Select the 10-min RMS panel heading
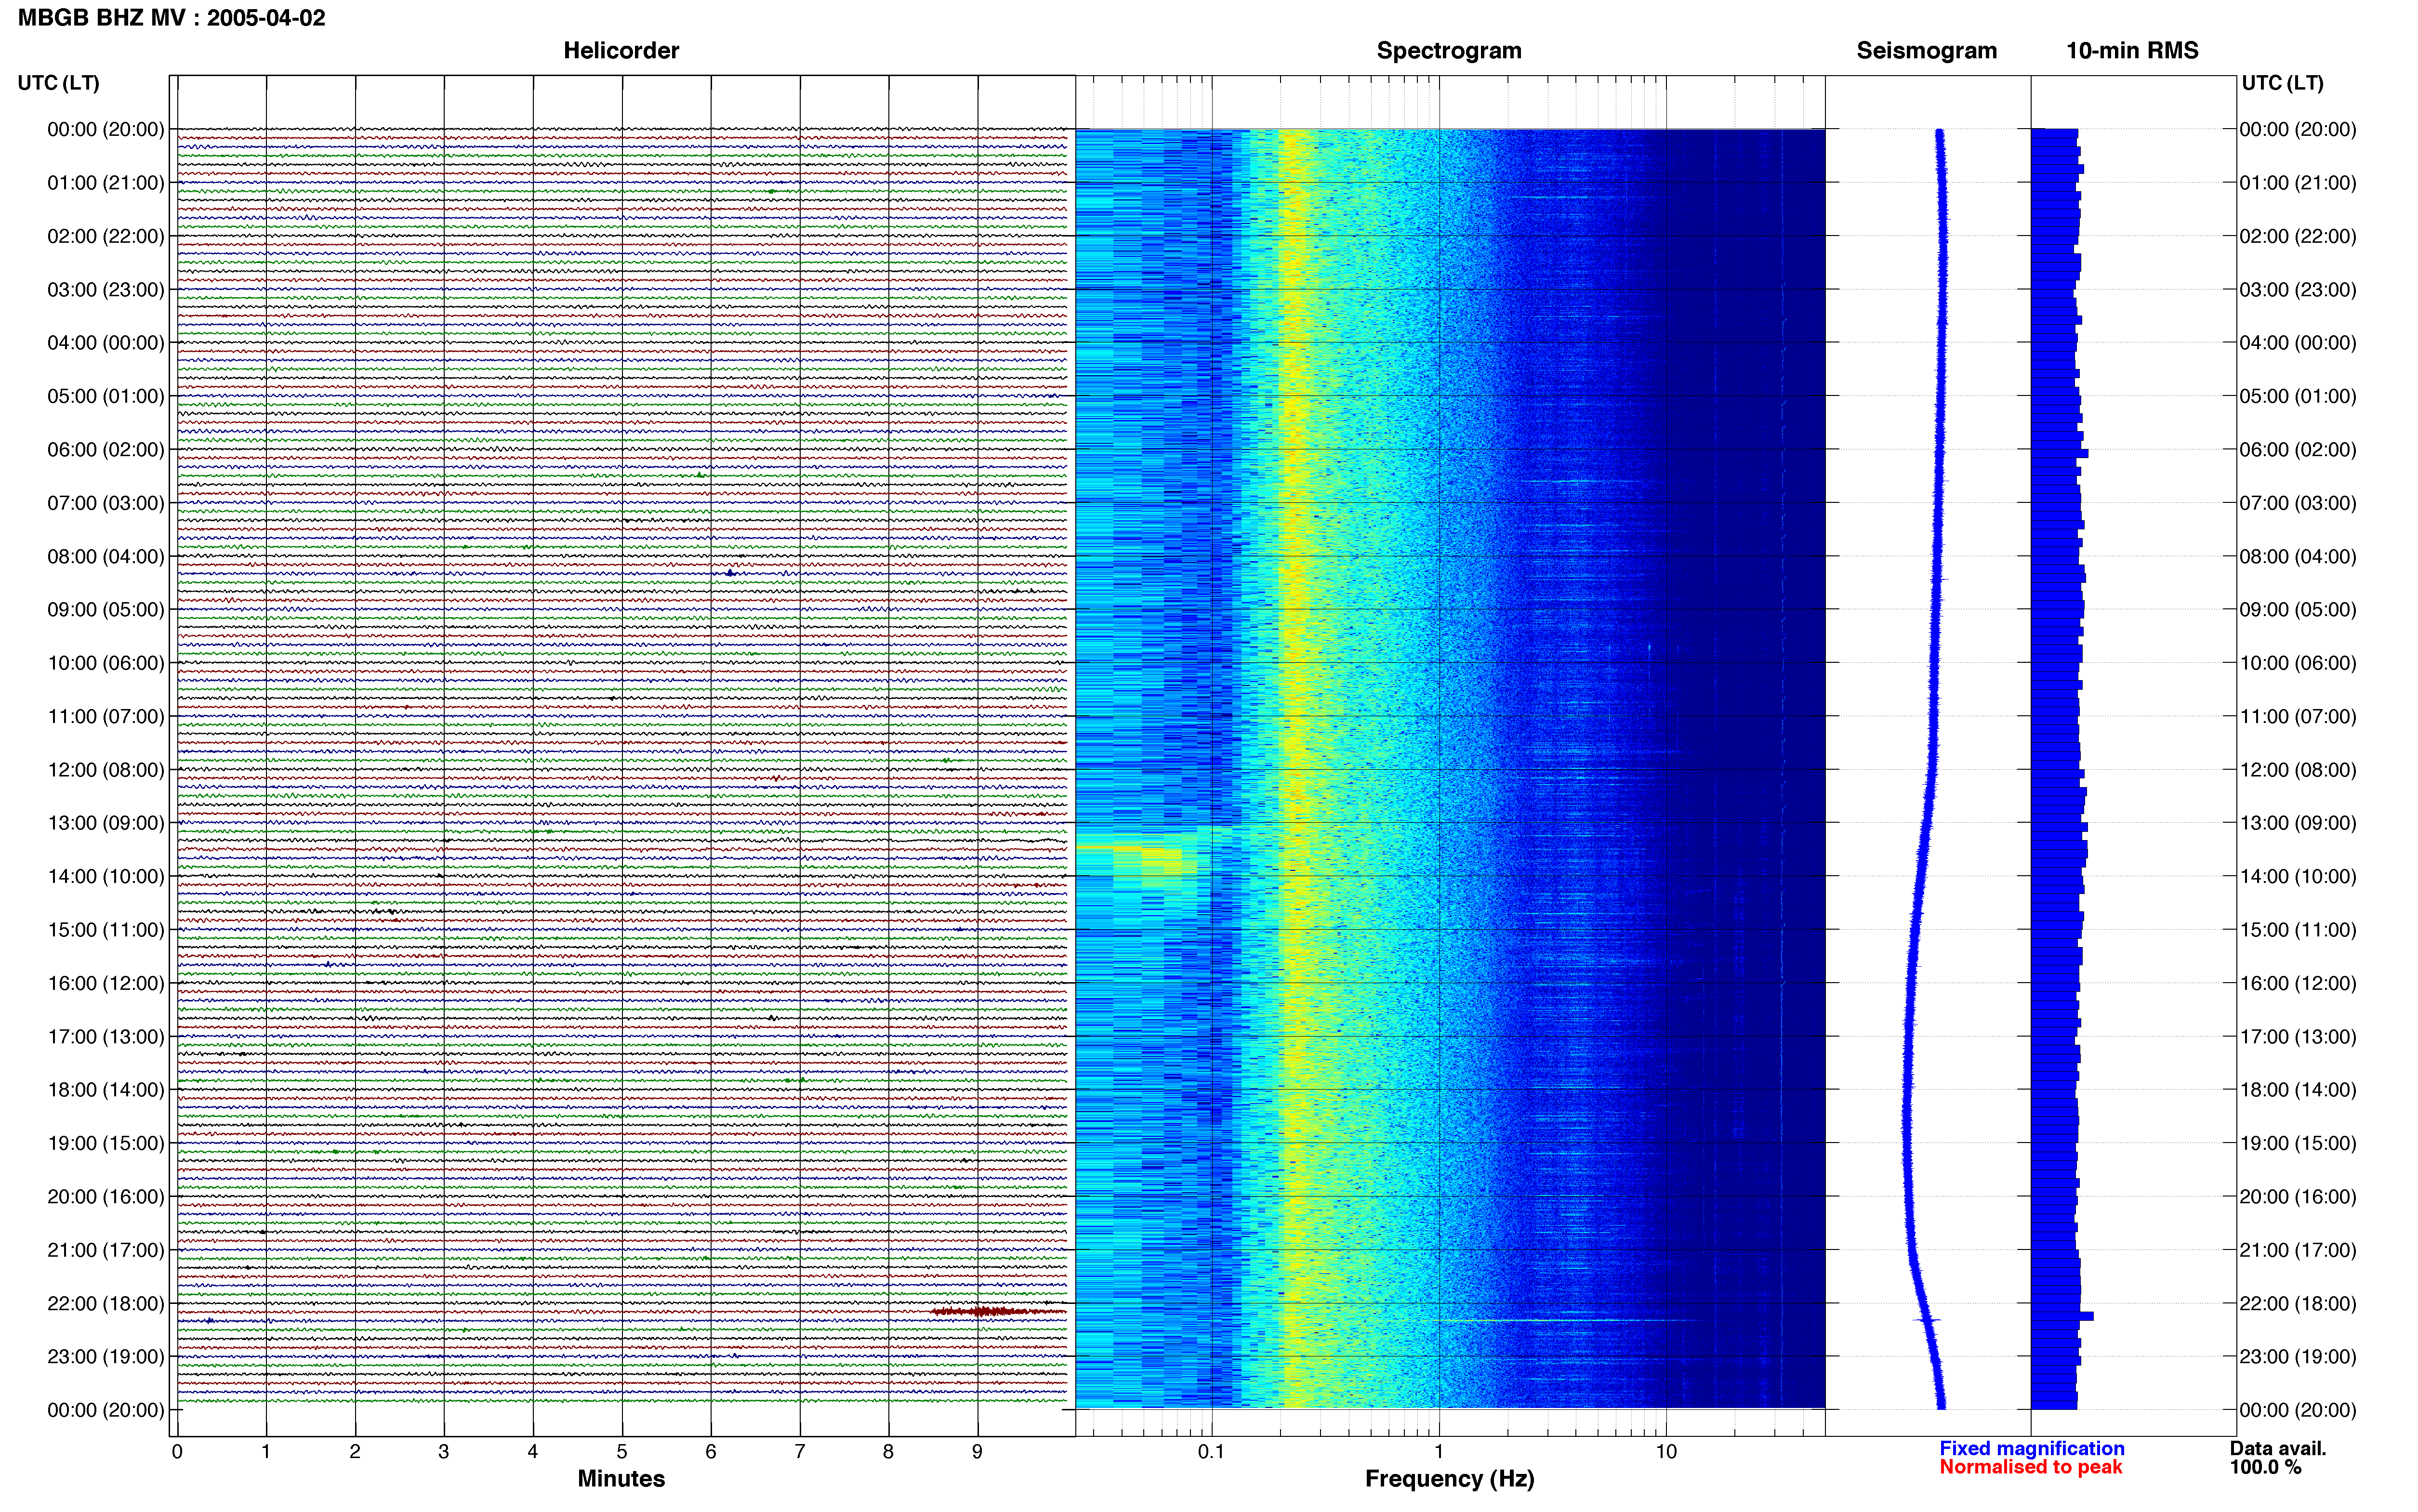Viewport: 2418px width, 1512px height. point(2132,50)
